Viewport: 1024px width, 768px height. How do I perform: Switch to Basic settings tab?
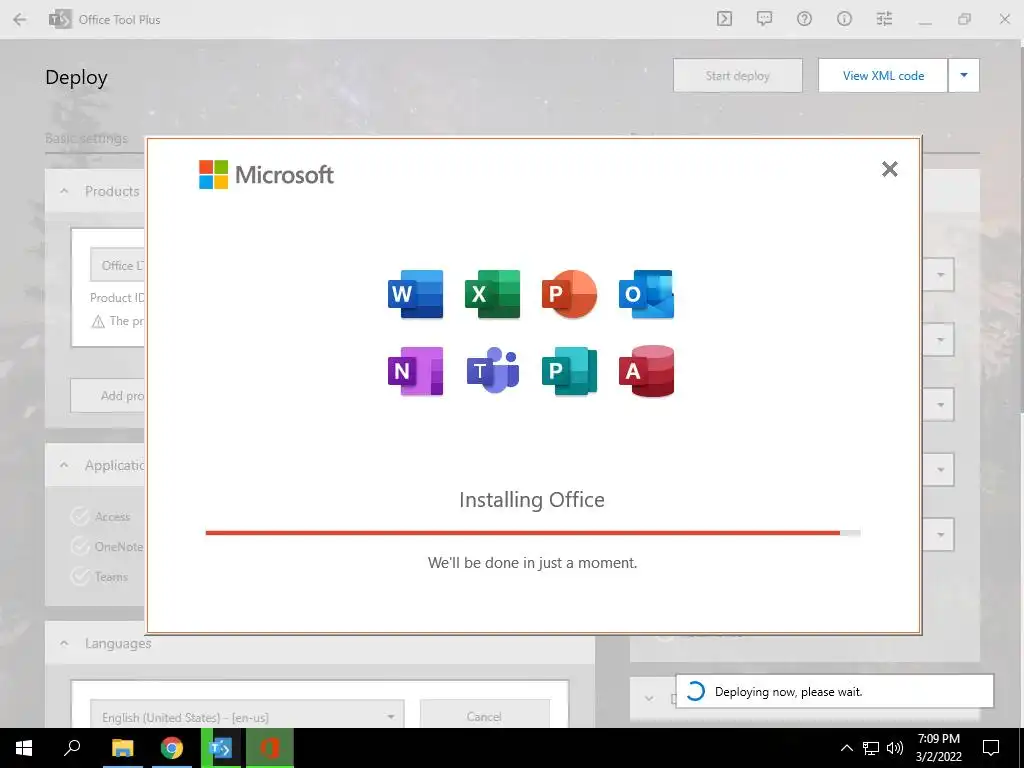[86, 138]
